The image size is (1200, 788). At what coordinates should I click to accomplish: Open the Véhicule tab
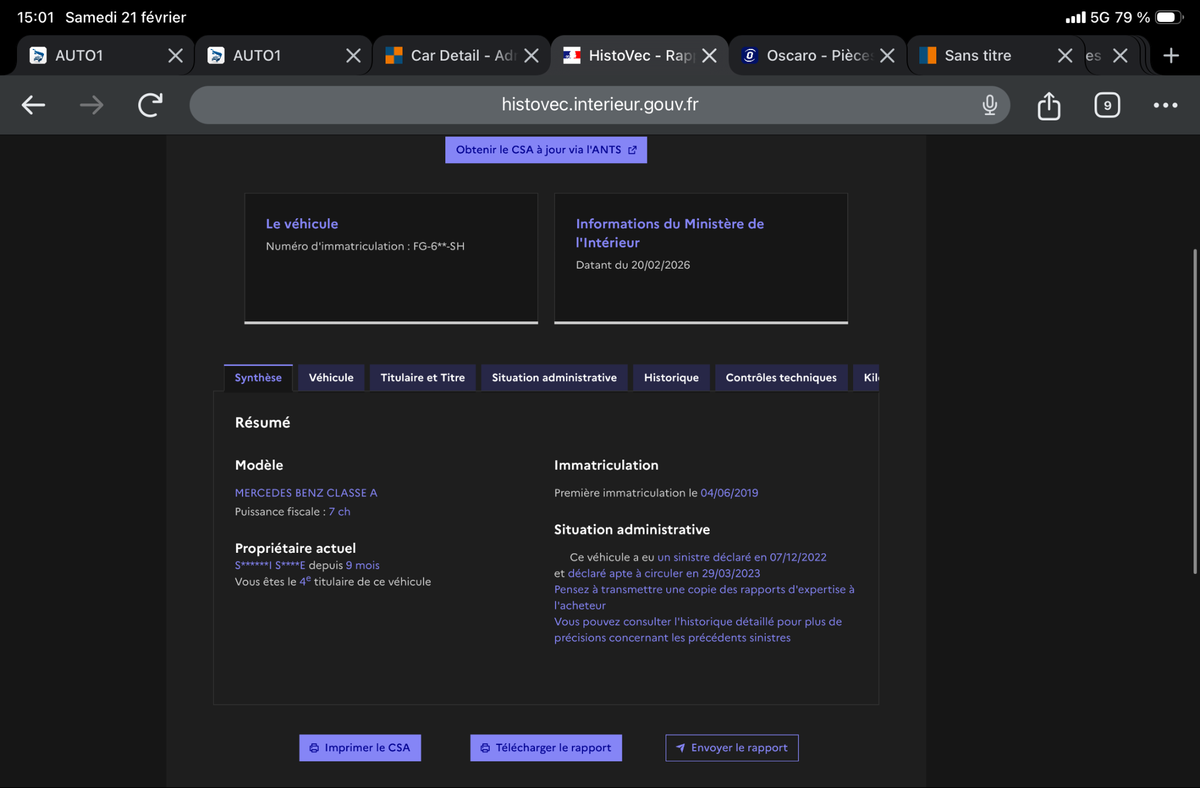(331, 378)
